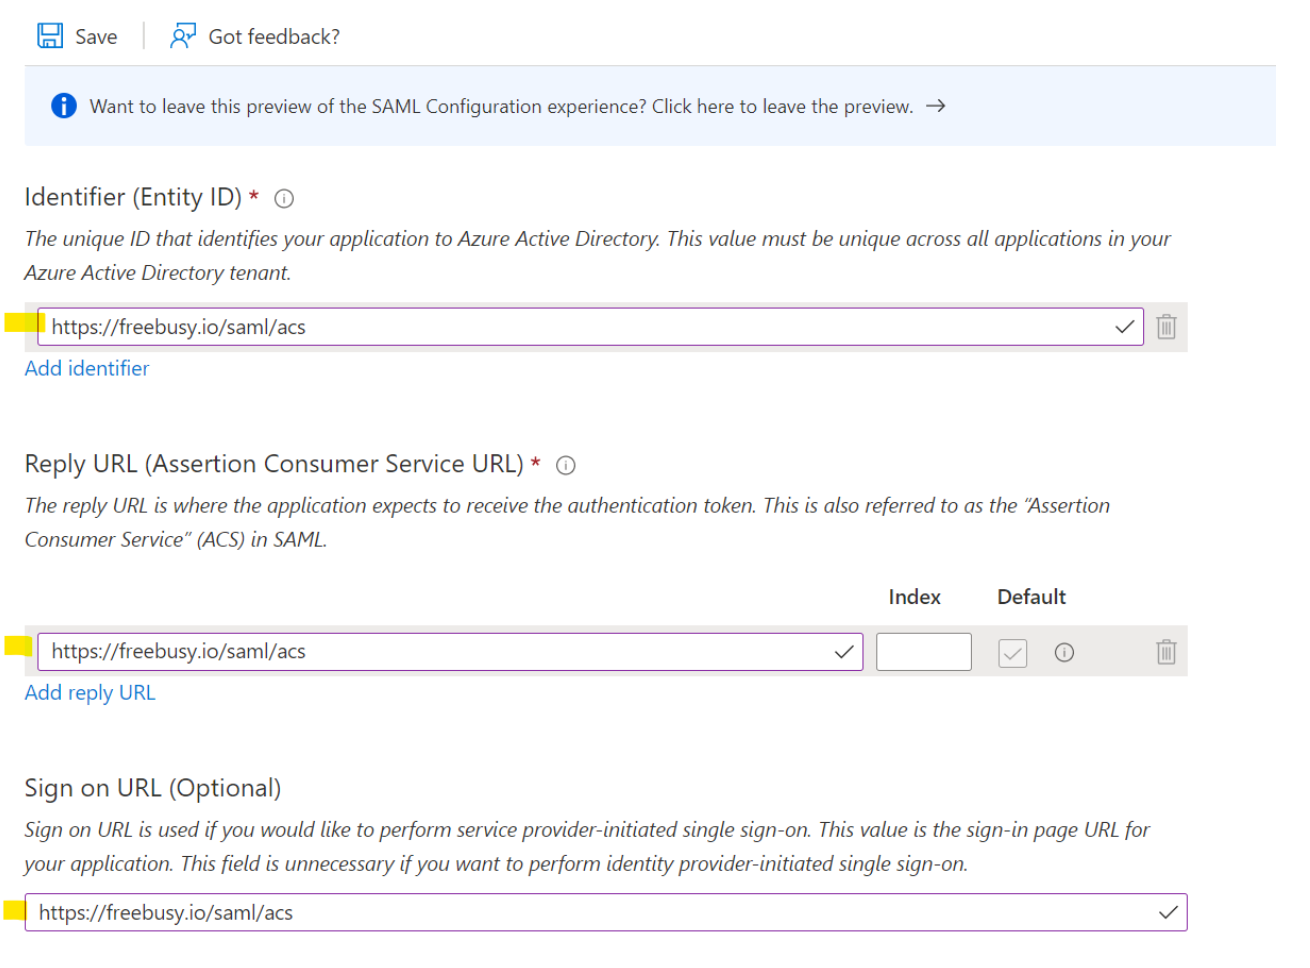The image size is (1310, 968).
Task: Click info icon beside Identifier (Entity ID)
Action: pyautogui.click(x=284, y=198)
